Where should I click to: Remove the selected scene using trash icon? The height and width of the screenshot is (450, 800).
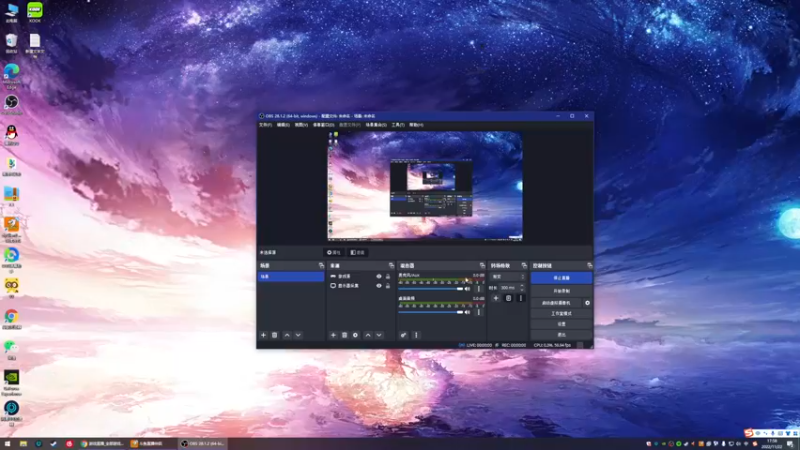pyautogui.click(x=274, y=335)
